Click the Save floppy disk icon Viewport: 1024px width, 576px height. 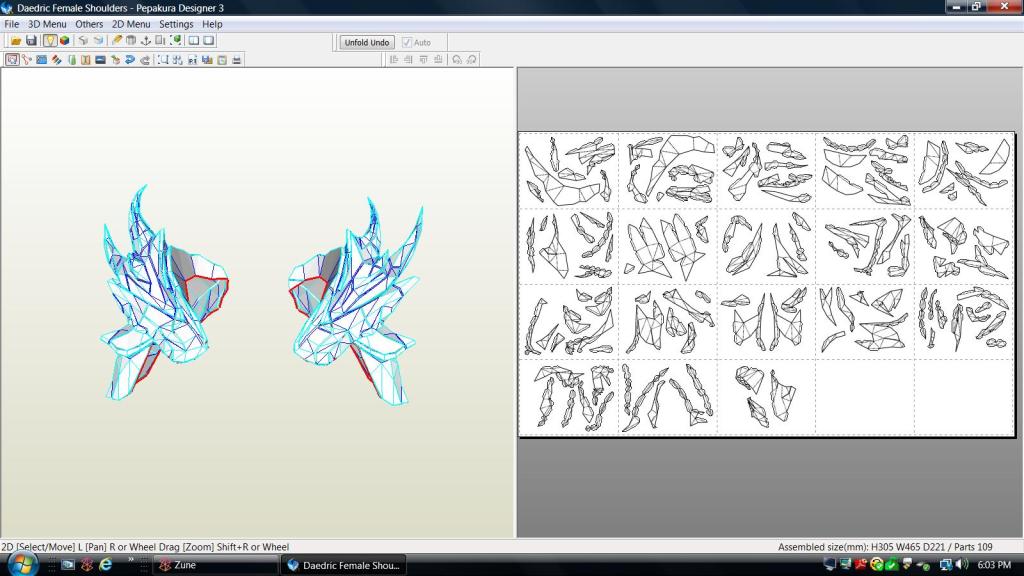tap(31, 40)
